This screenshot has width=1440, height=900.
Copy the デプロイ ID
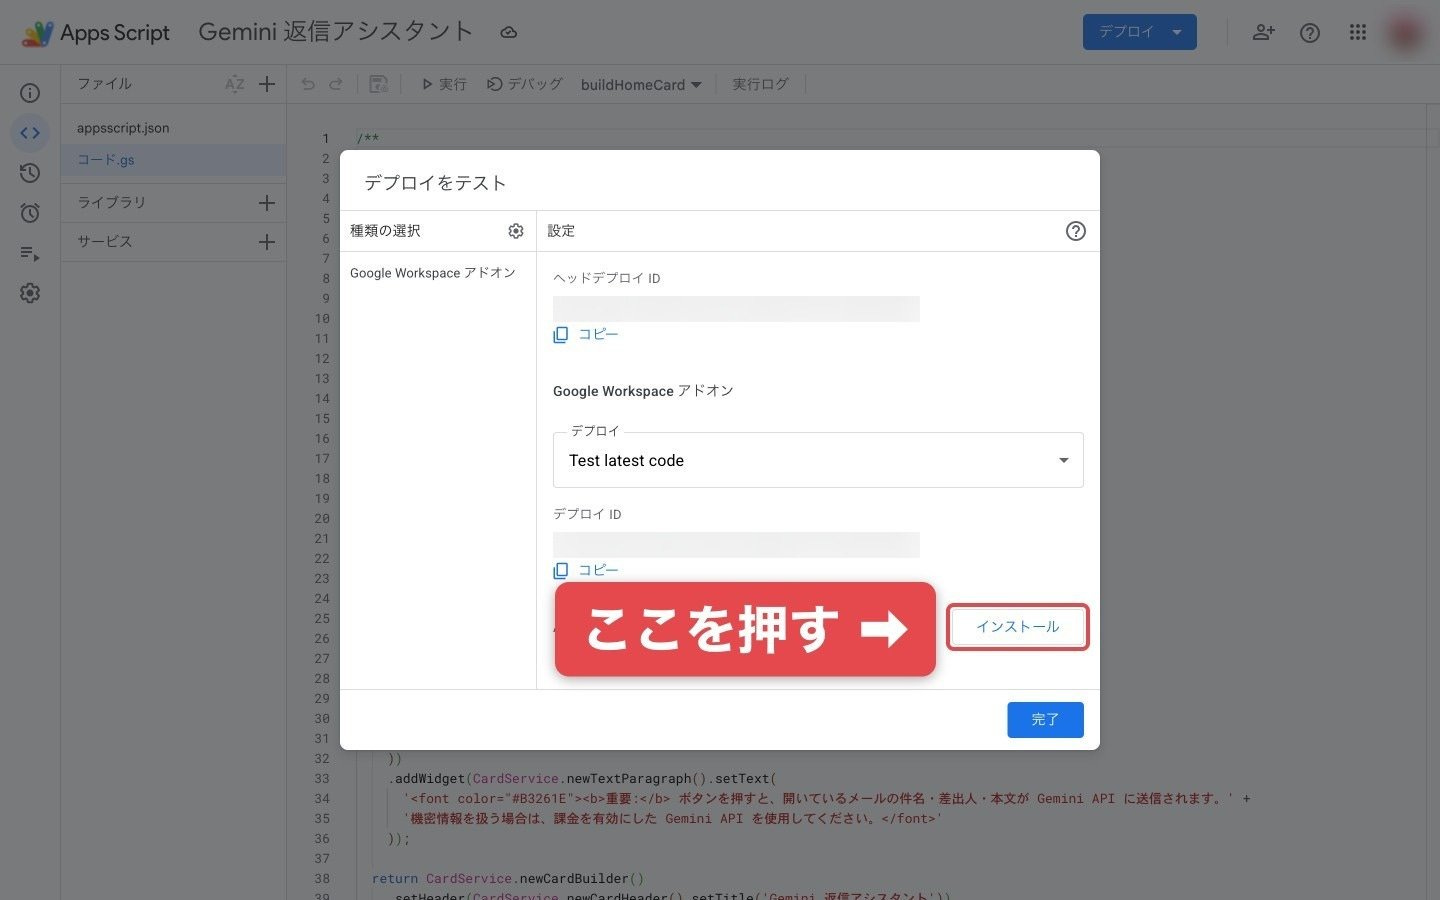coord(587,570)
